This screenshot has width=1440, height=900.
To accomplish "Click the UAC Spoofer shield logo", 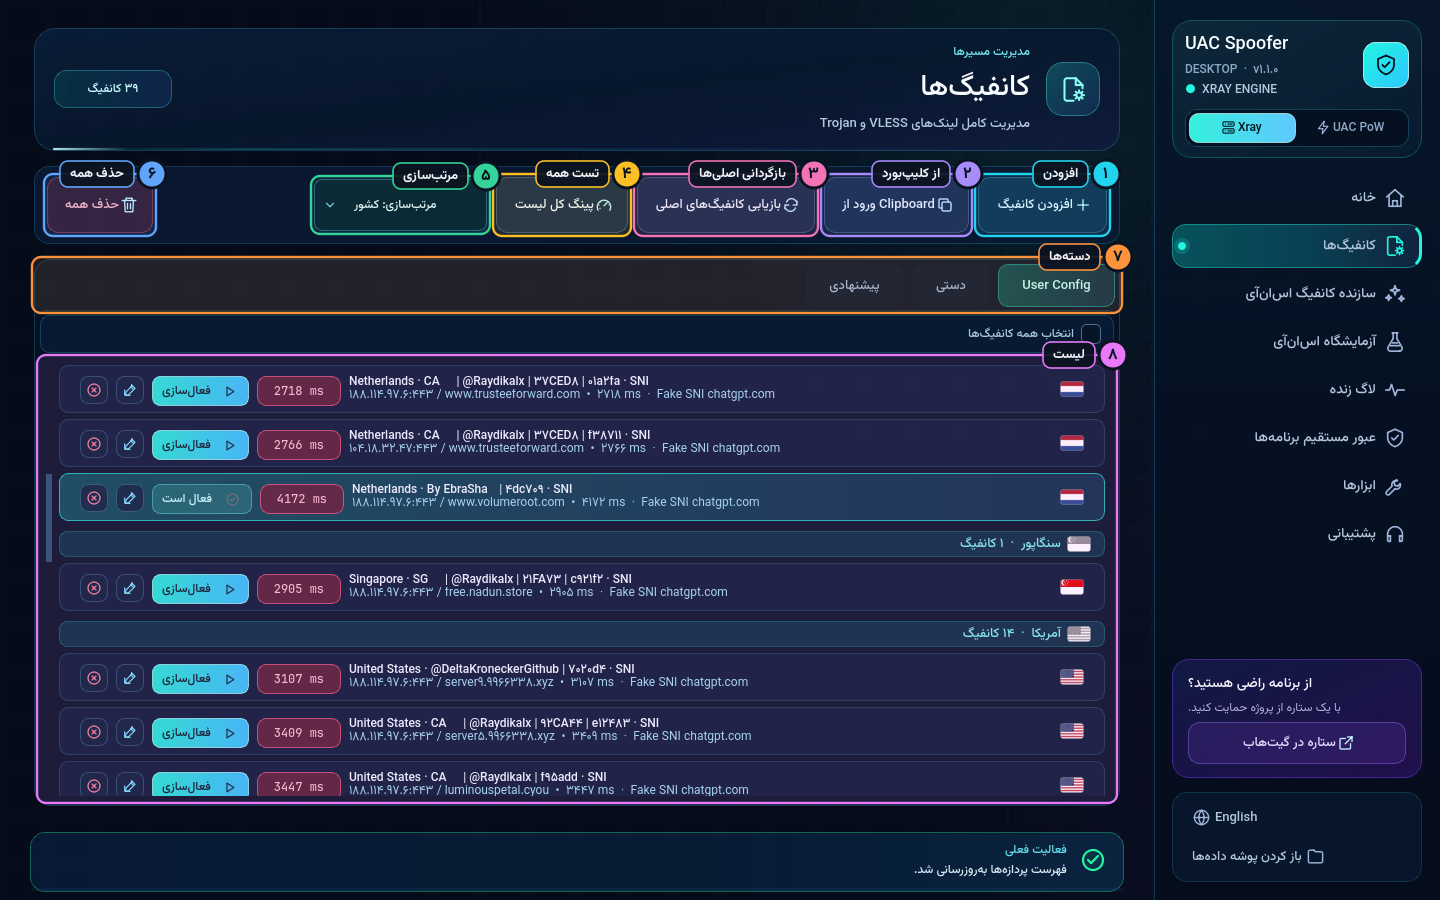I will click(1385, 65).
